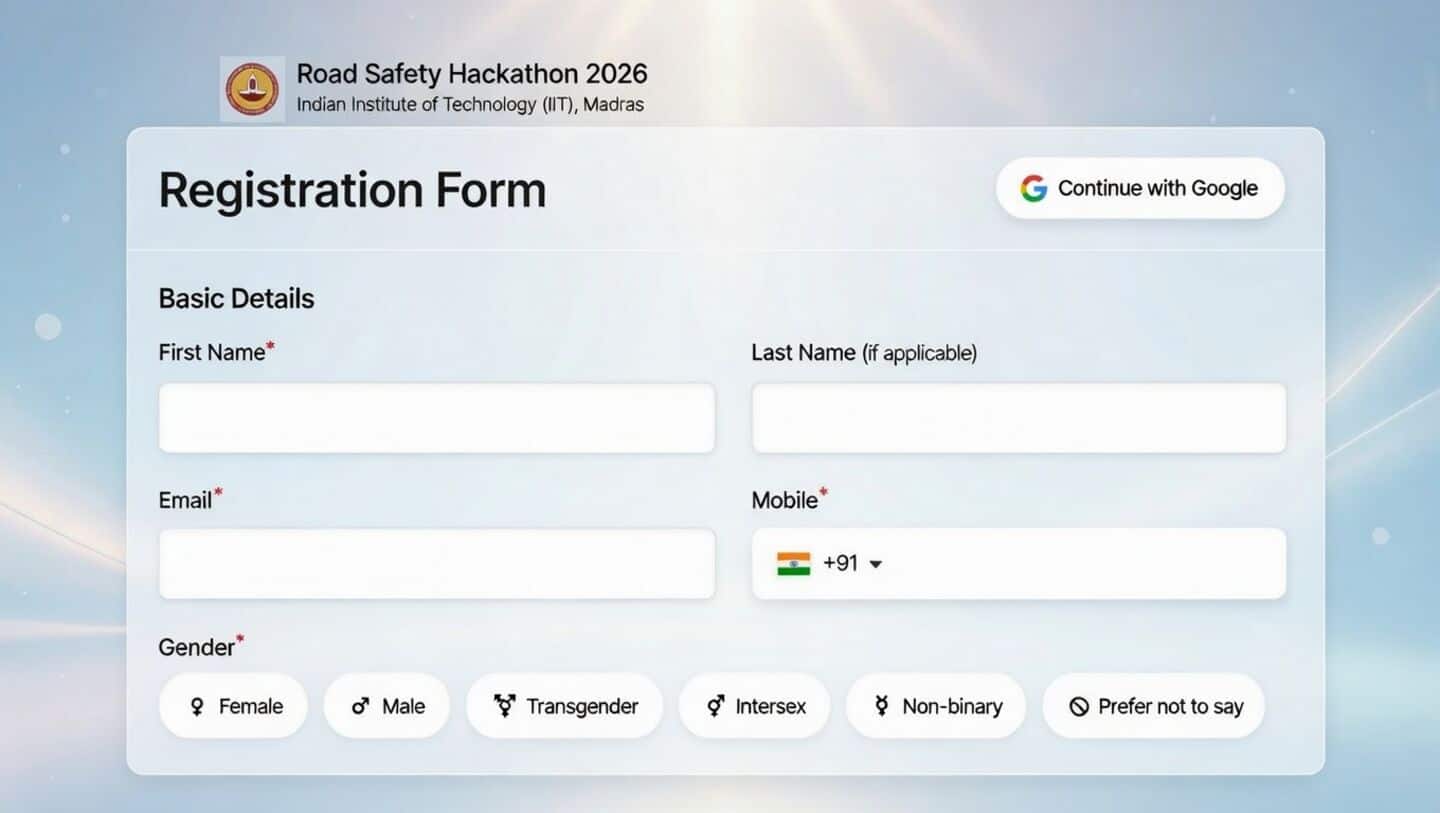Click the Google G icon
The width and height of the screenshot is (1440, 813).
[1032, 188]
